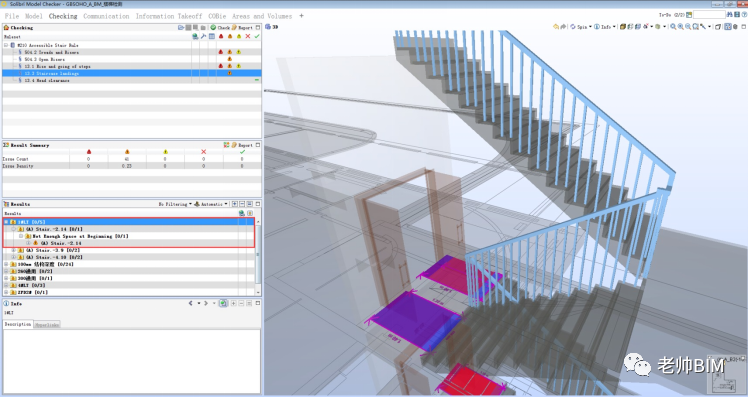
Task: Select the Spin navigation tool
Action: [579, 27]
